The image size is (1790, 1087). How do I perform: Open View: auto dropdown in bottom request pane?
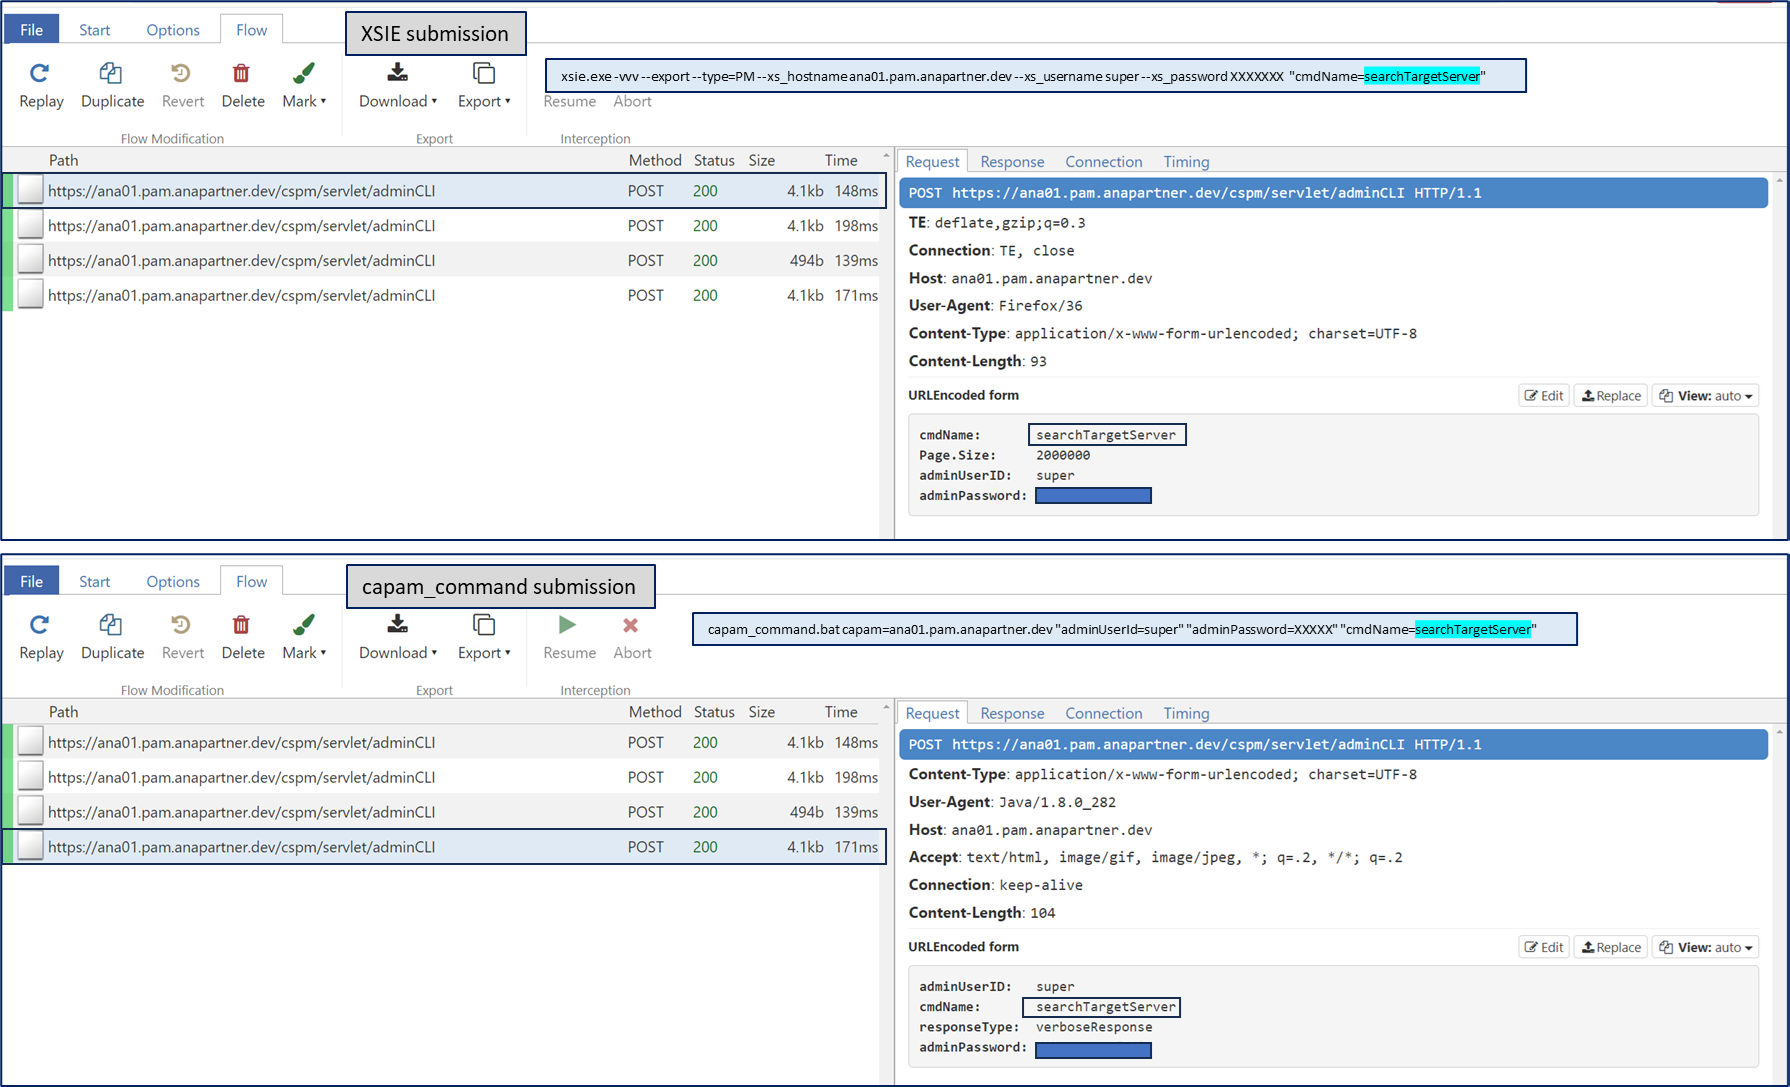[1705, 948]
